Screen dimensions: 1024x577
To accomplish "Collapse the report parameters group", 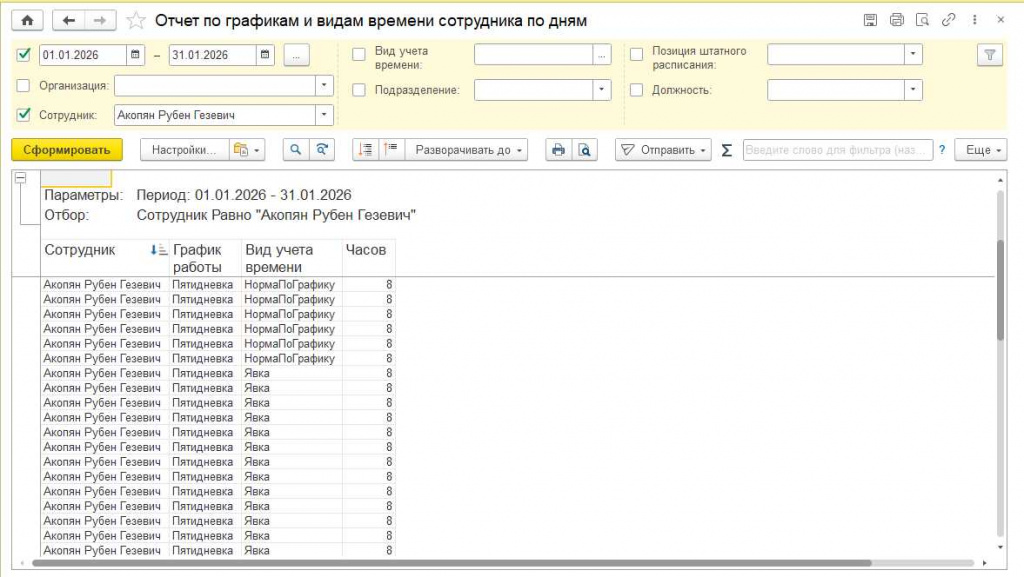I will click(20, 178).
